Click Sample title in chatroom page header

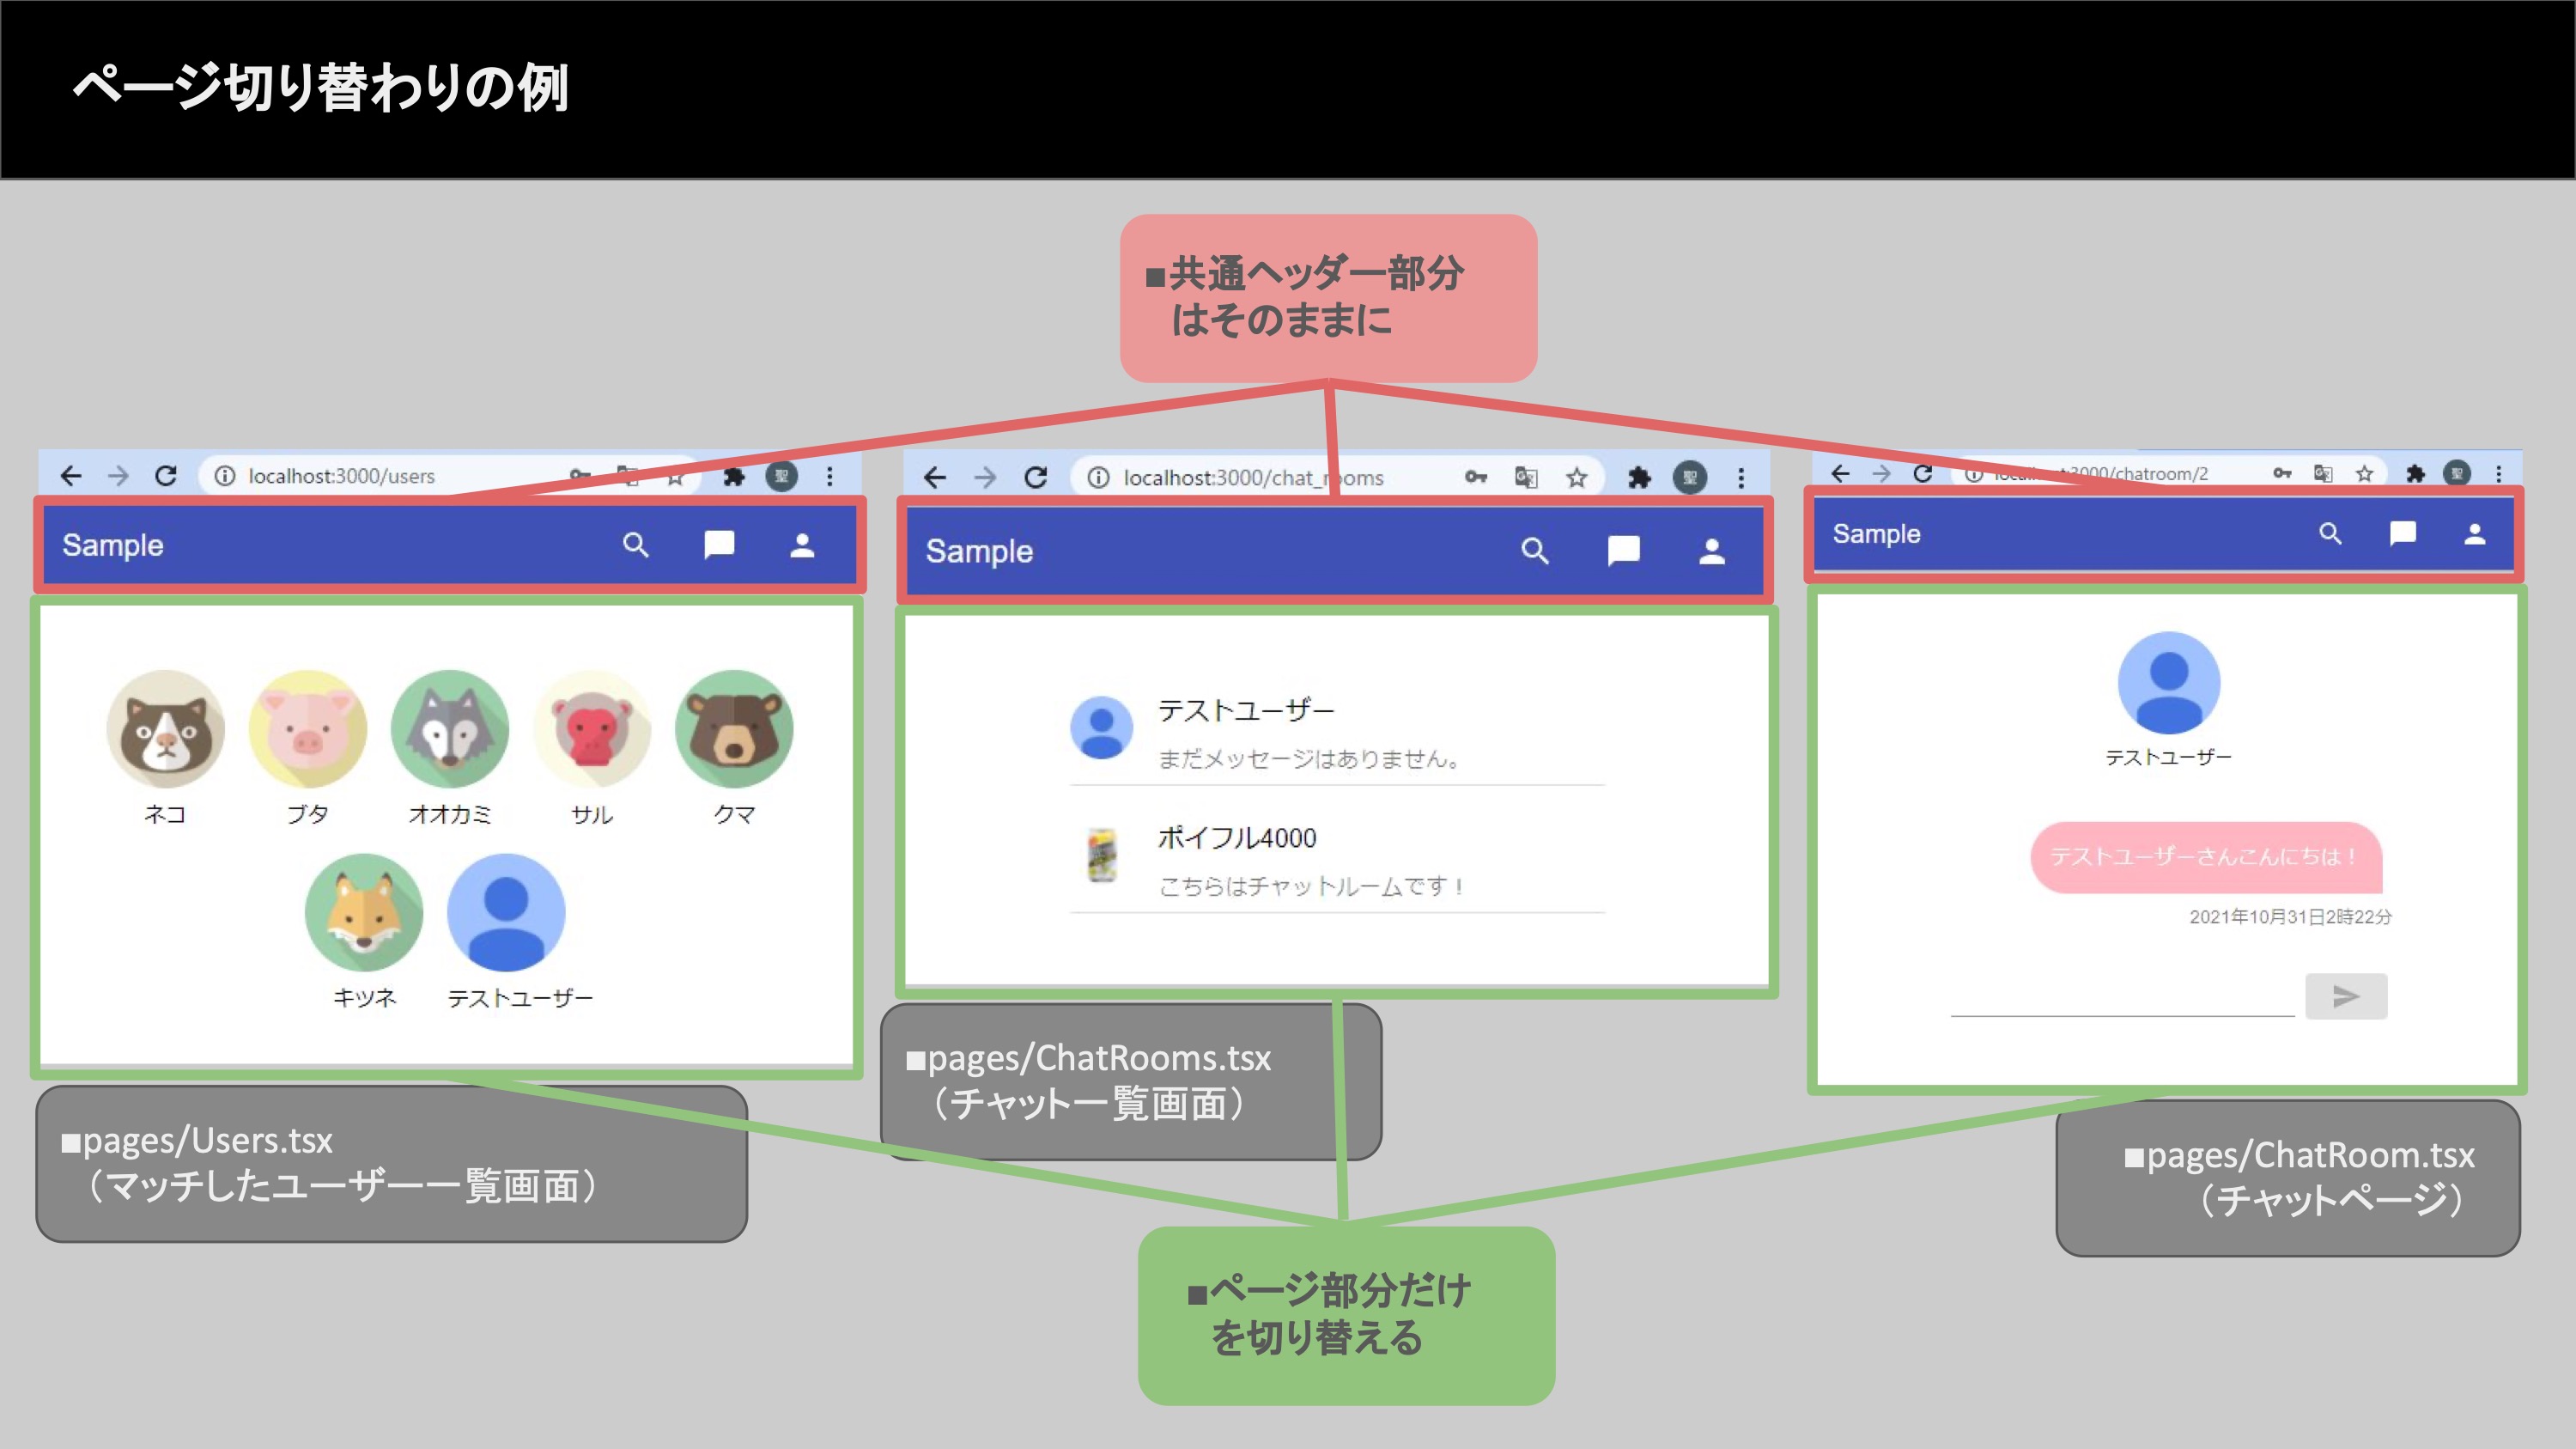(1876, 534)
